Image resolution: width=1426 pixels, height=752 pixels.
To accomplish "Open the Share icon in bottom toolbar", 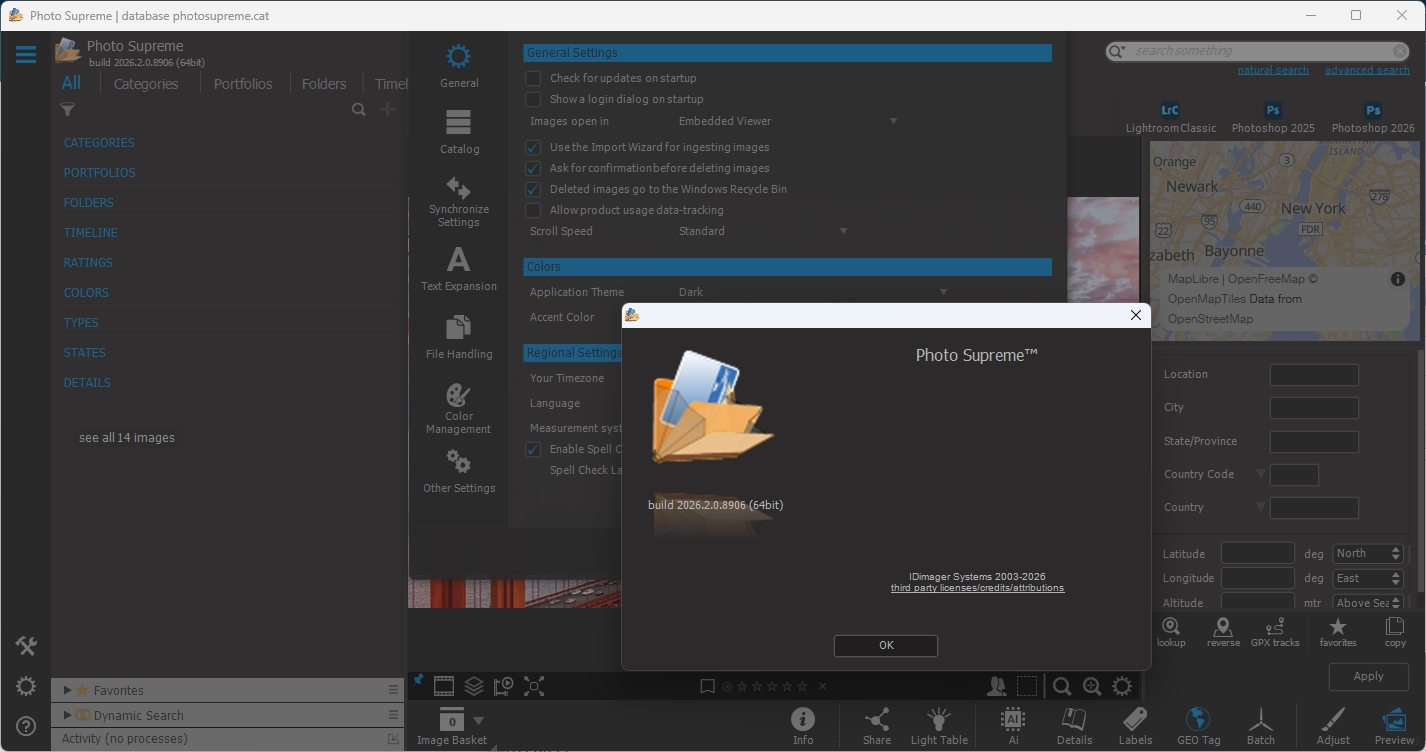I will (876, 720).
